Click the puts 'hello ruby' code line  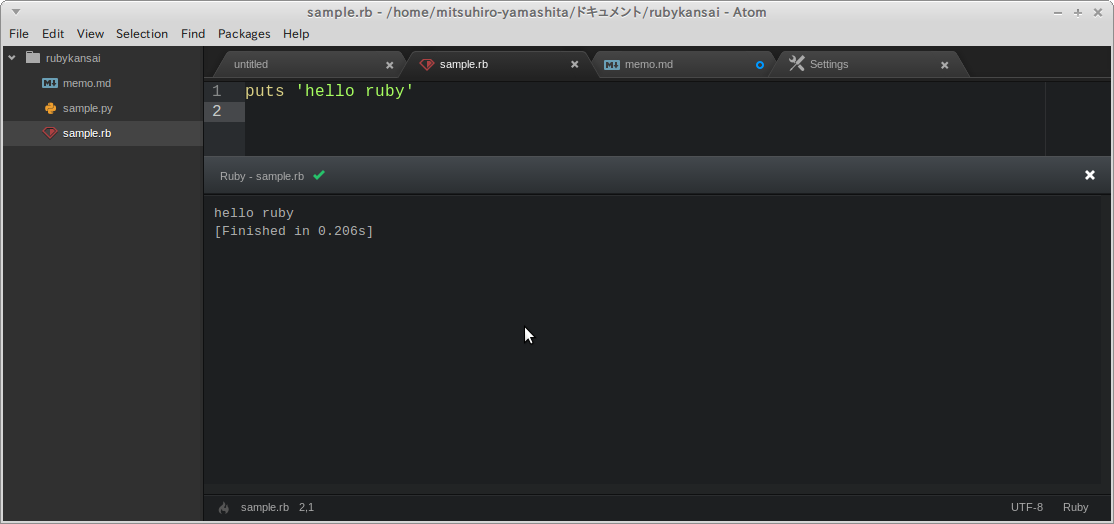[x=330, y=92]
